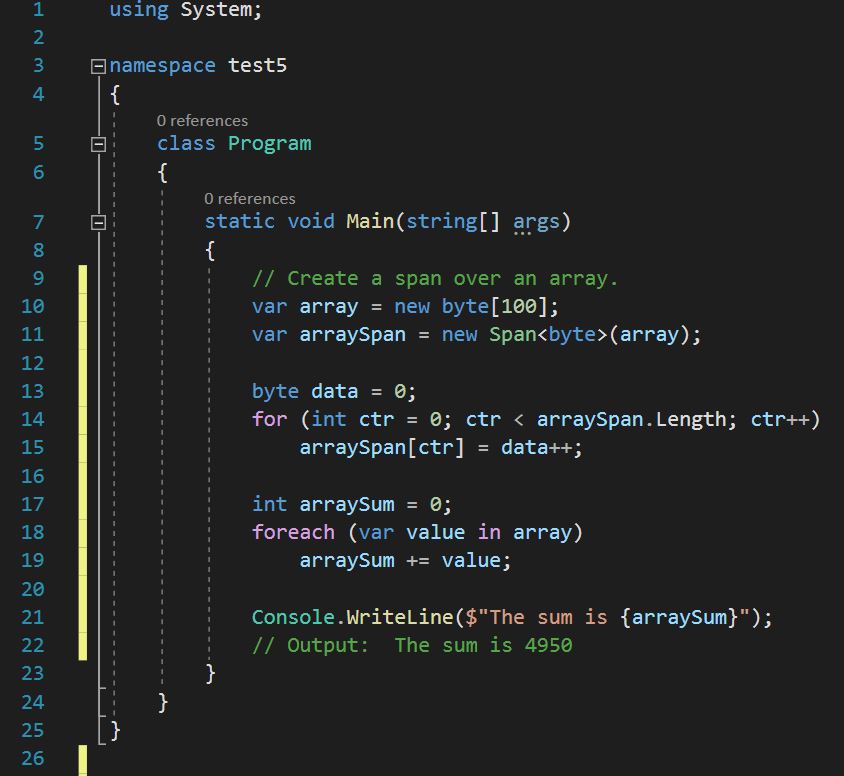Click the Span<byte> type name on line 11
Viewport: 844px width, 776px height.
tap(546, 334)
